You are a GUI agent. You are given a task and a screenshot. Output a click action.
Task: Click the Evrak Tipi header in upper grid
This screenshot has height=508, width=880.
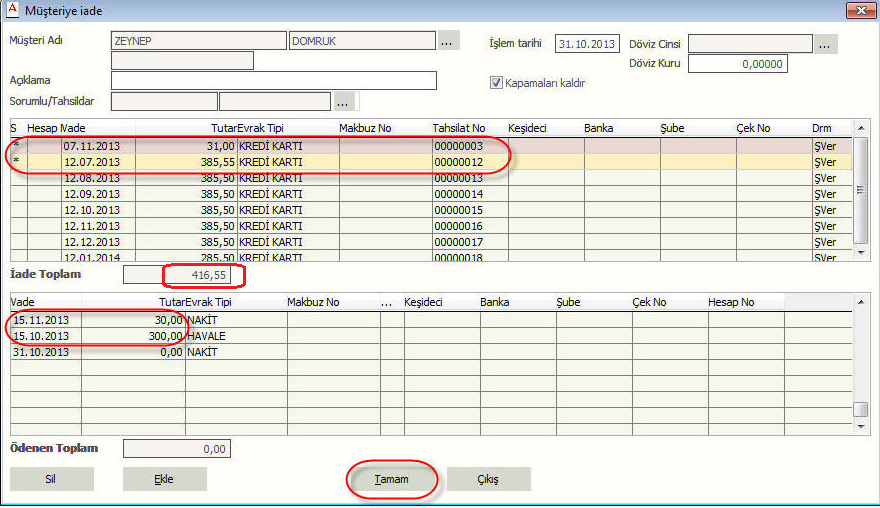[262, 128]
